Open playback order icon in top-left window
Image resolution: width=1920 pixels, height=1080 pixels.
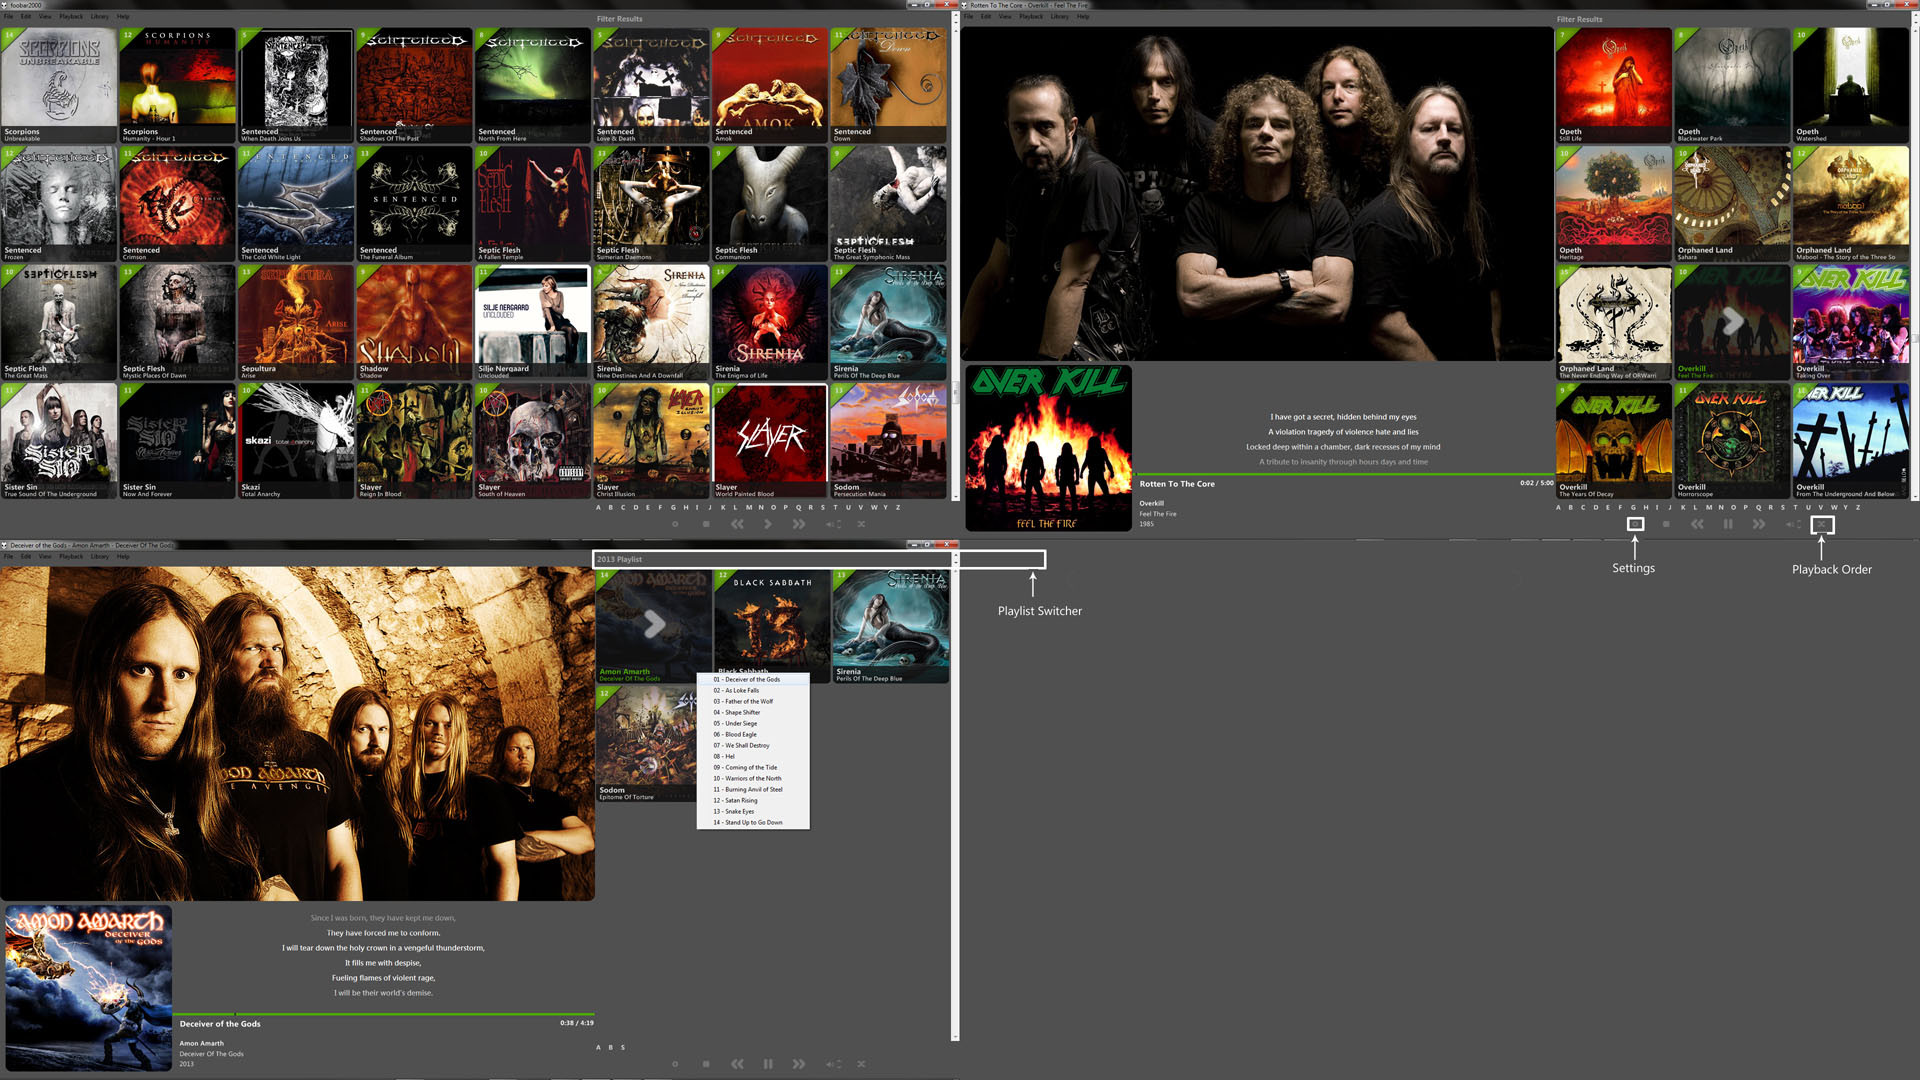[861, 524]
